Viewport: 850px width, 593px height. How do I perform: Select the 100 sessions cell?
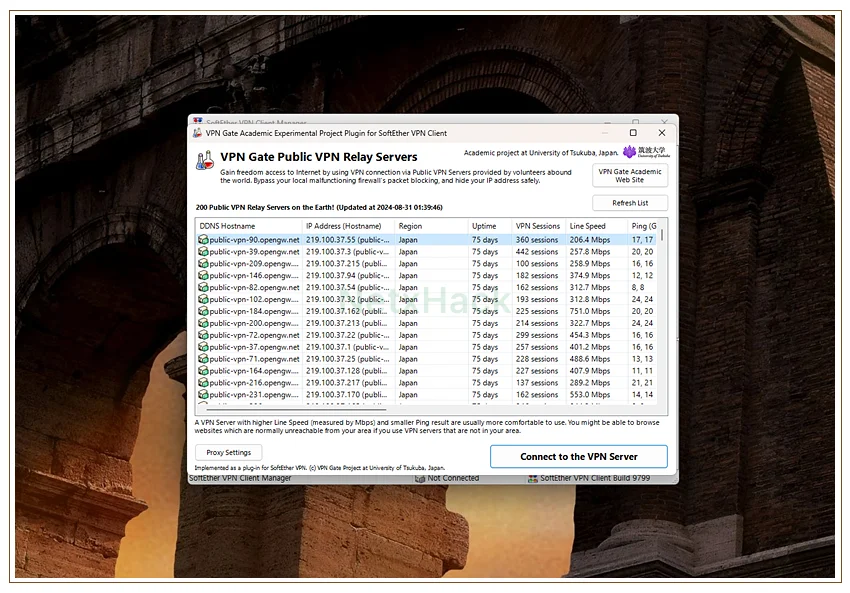click(537, 263)
